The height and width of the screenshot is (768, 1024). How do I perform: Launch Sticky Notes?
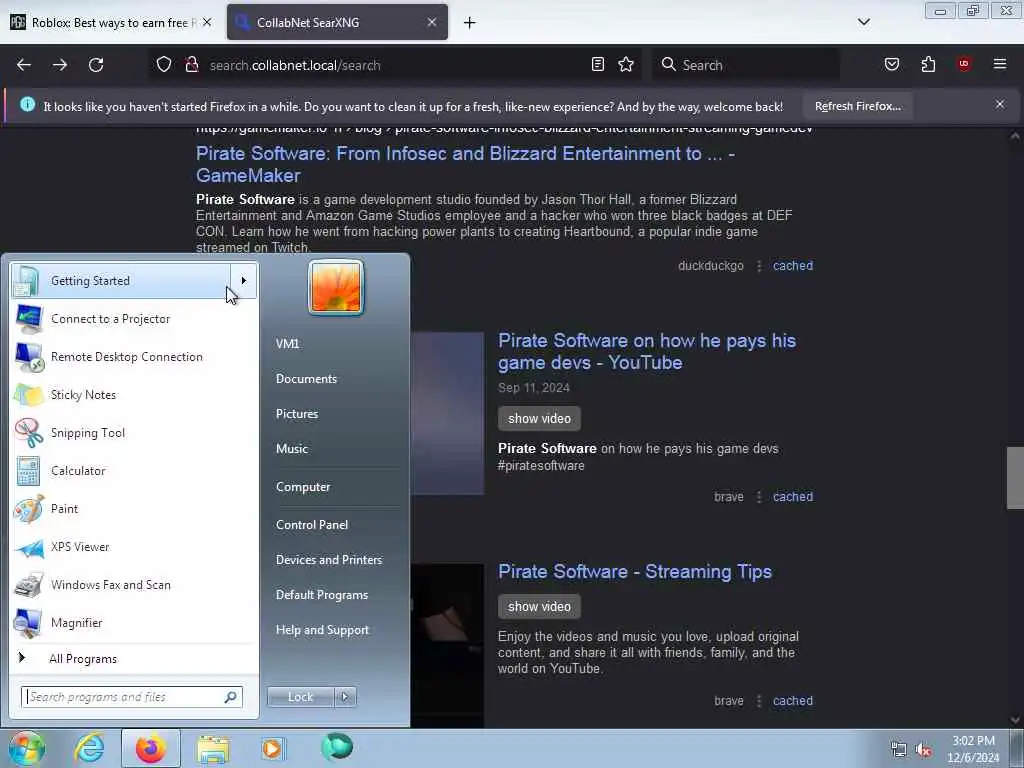click(x=134, y=394)
